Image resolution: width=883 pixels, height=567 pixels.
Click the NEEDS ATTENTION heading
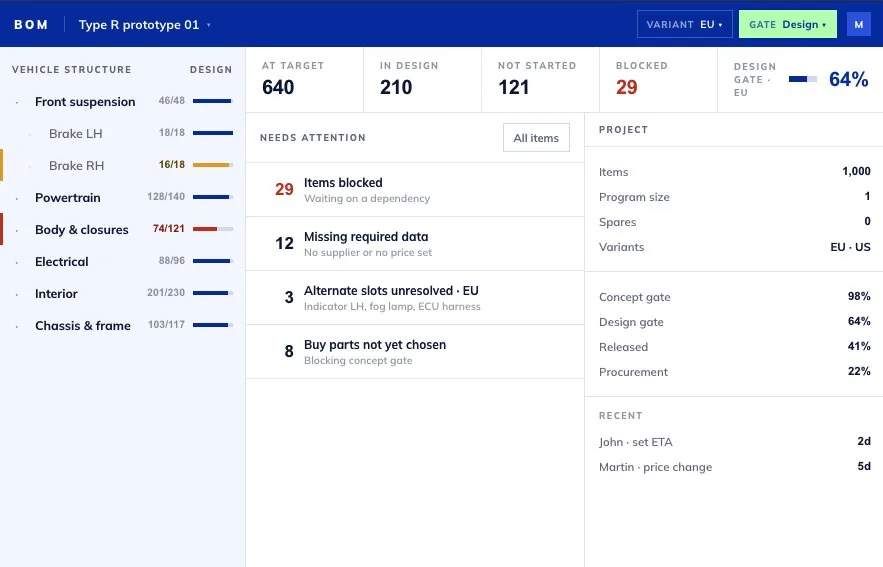coord(313,137)
